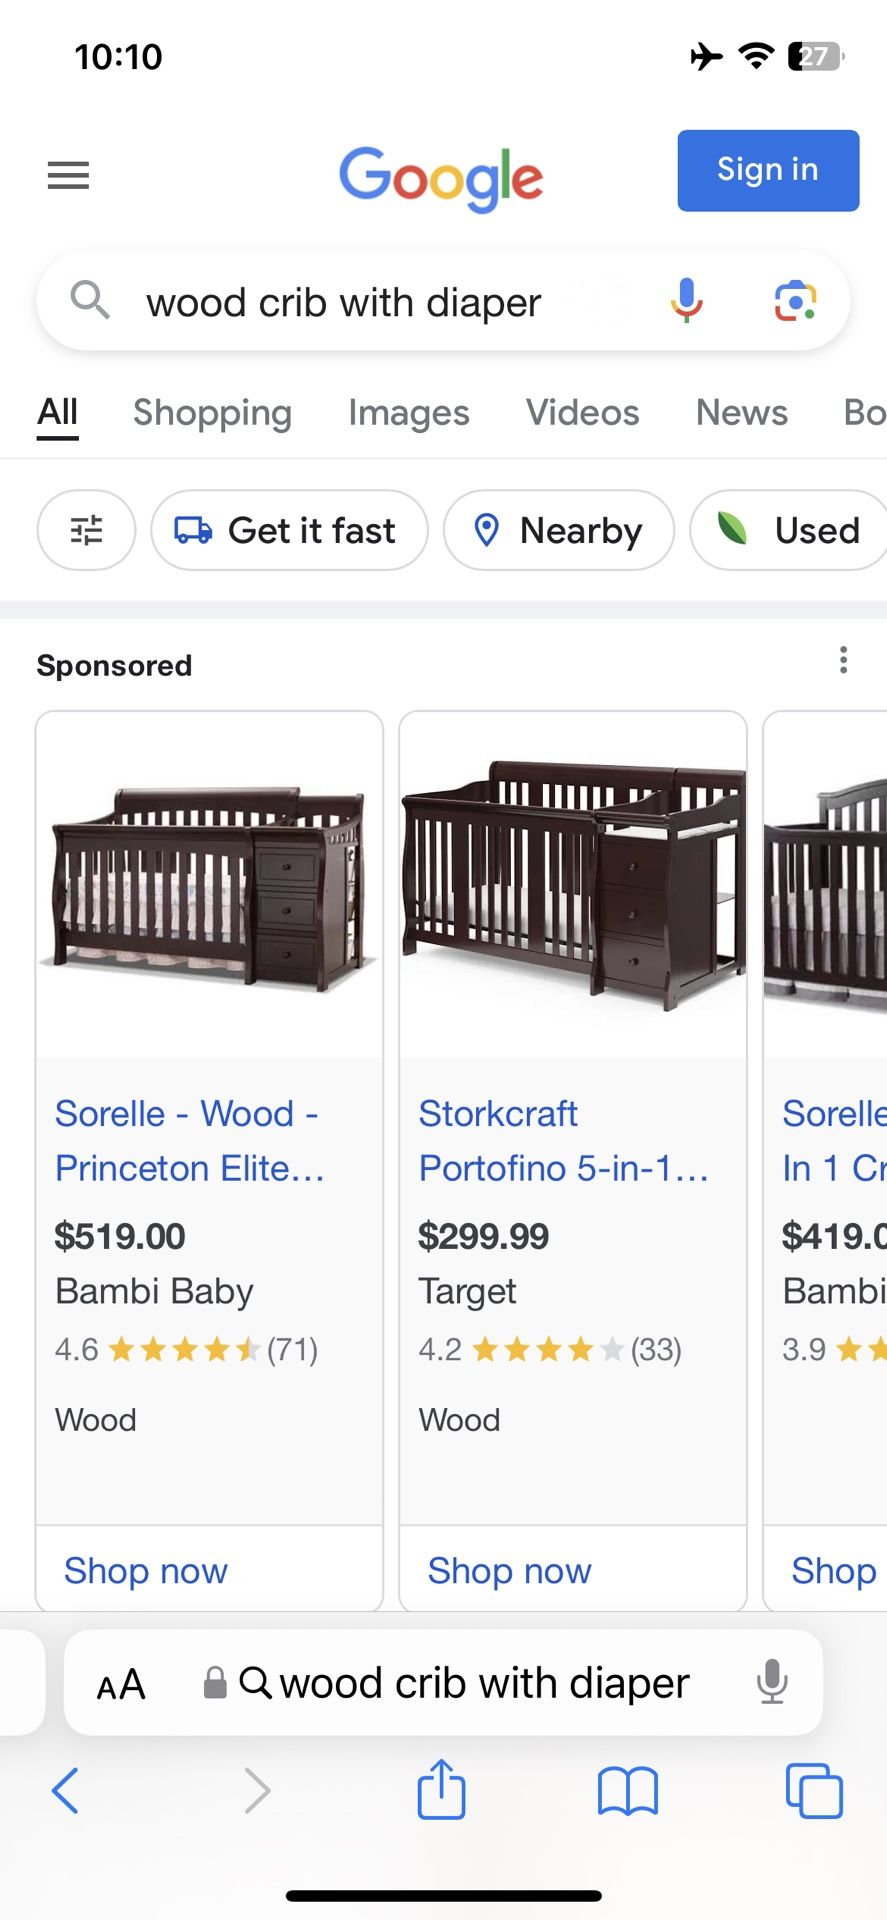Open the search filters settings icon

(x=86, y=530)
